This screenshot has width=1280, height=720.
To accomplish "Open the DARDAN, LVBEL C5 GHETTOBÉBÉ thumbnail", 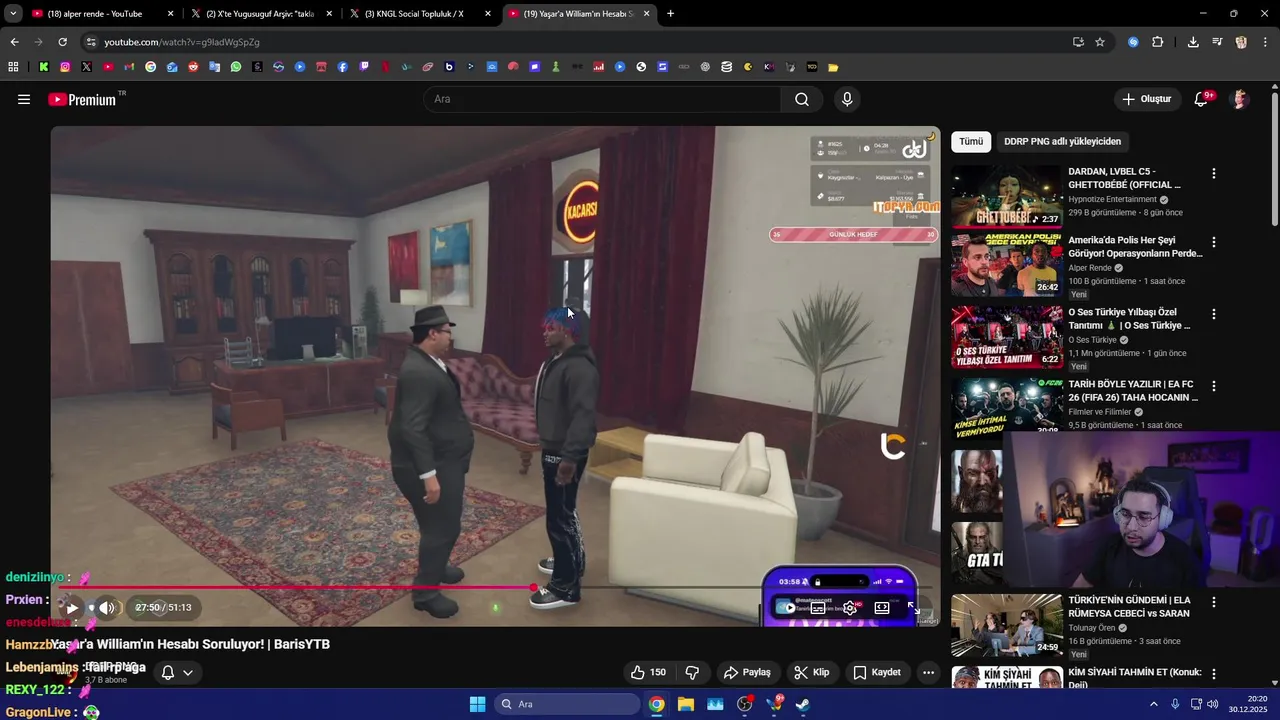I will pos(1006,197).
